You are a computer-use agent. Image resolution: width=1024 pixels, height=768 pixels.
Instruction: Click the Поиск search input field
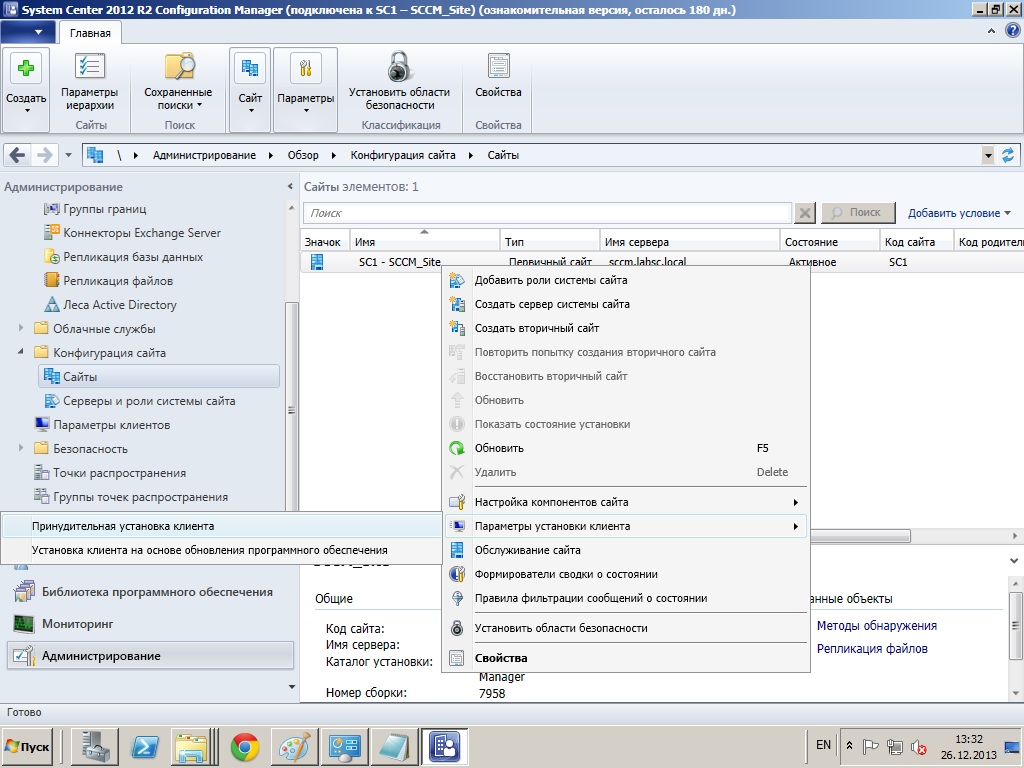547,213
